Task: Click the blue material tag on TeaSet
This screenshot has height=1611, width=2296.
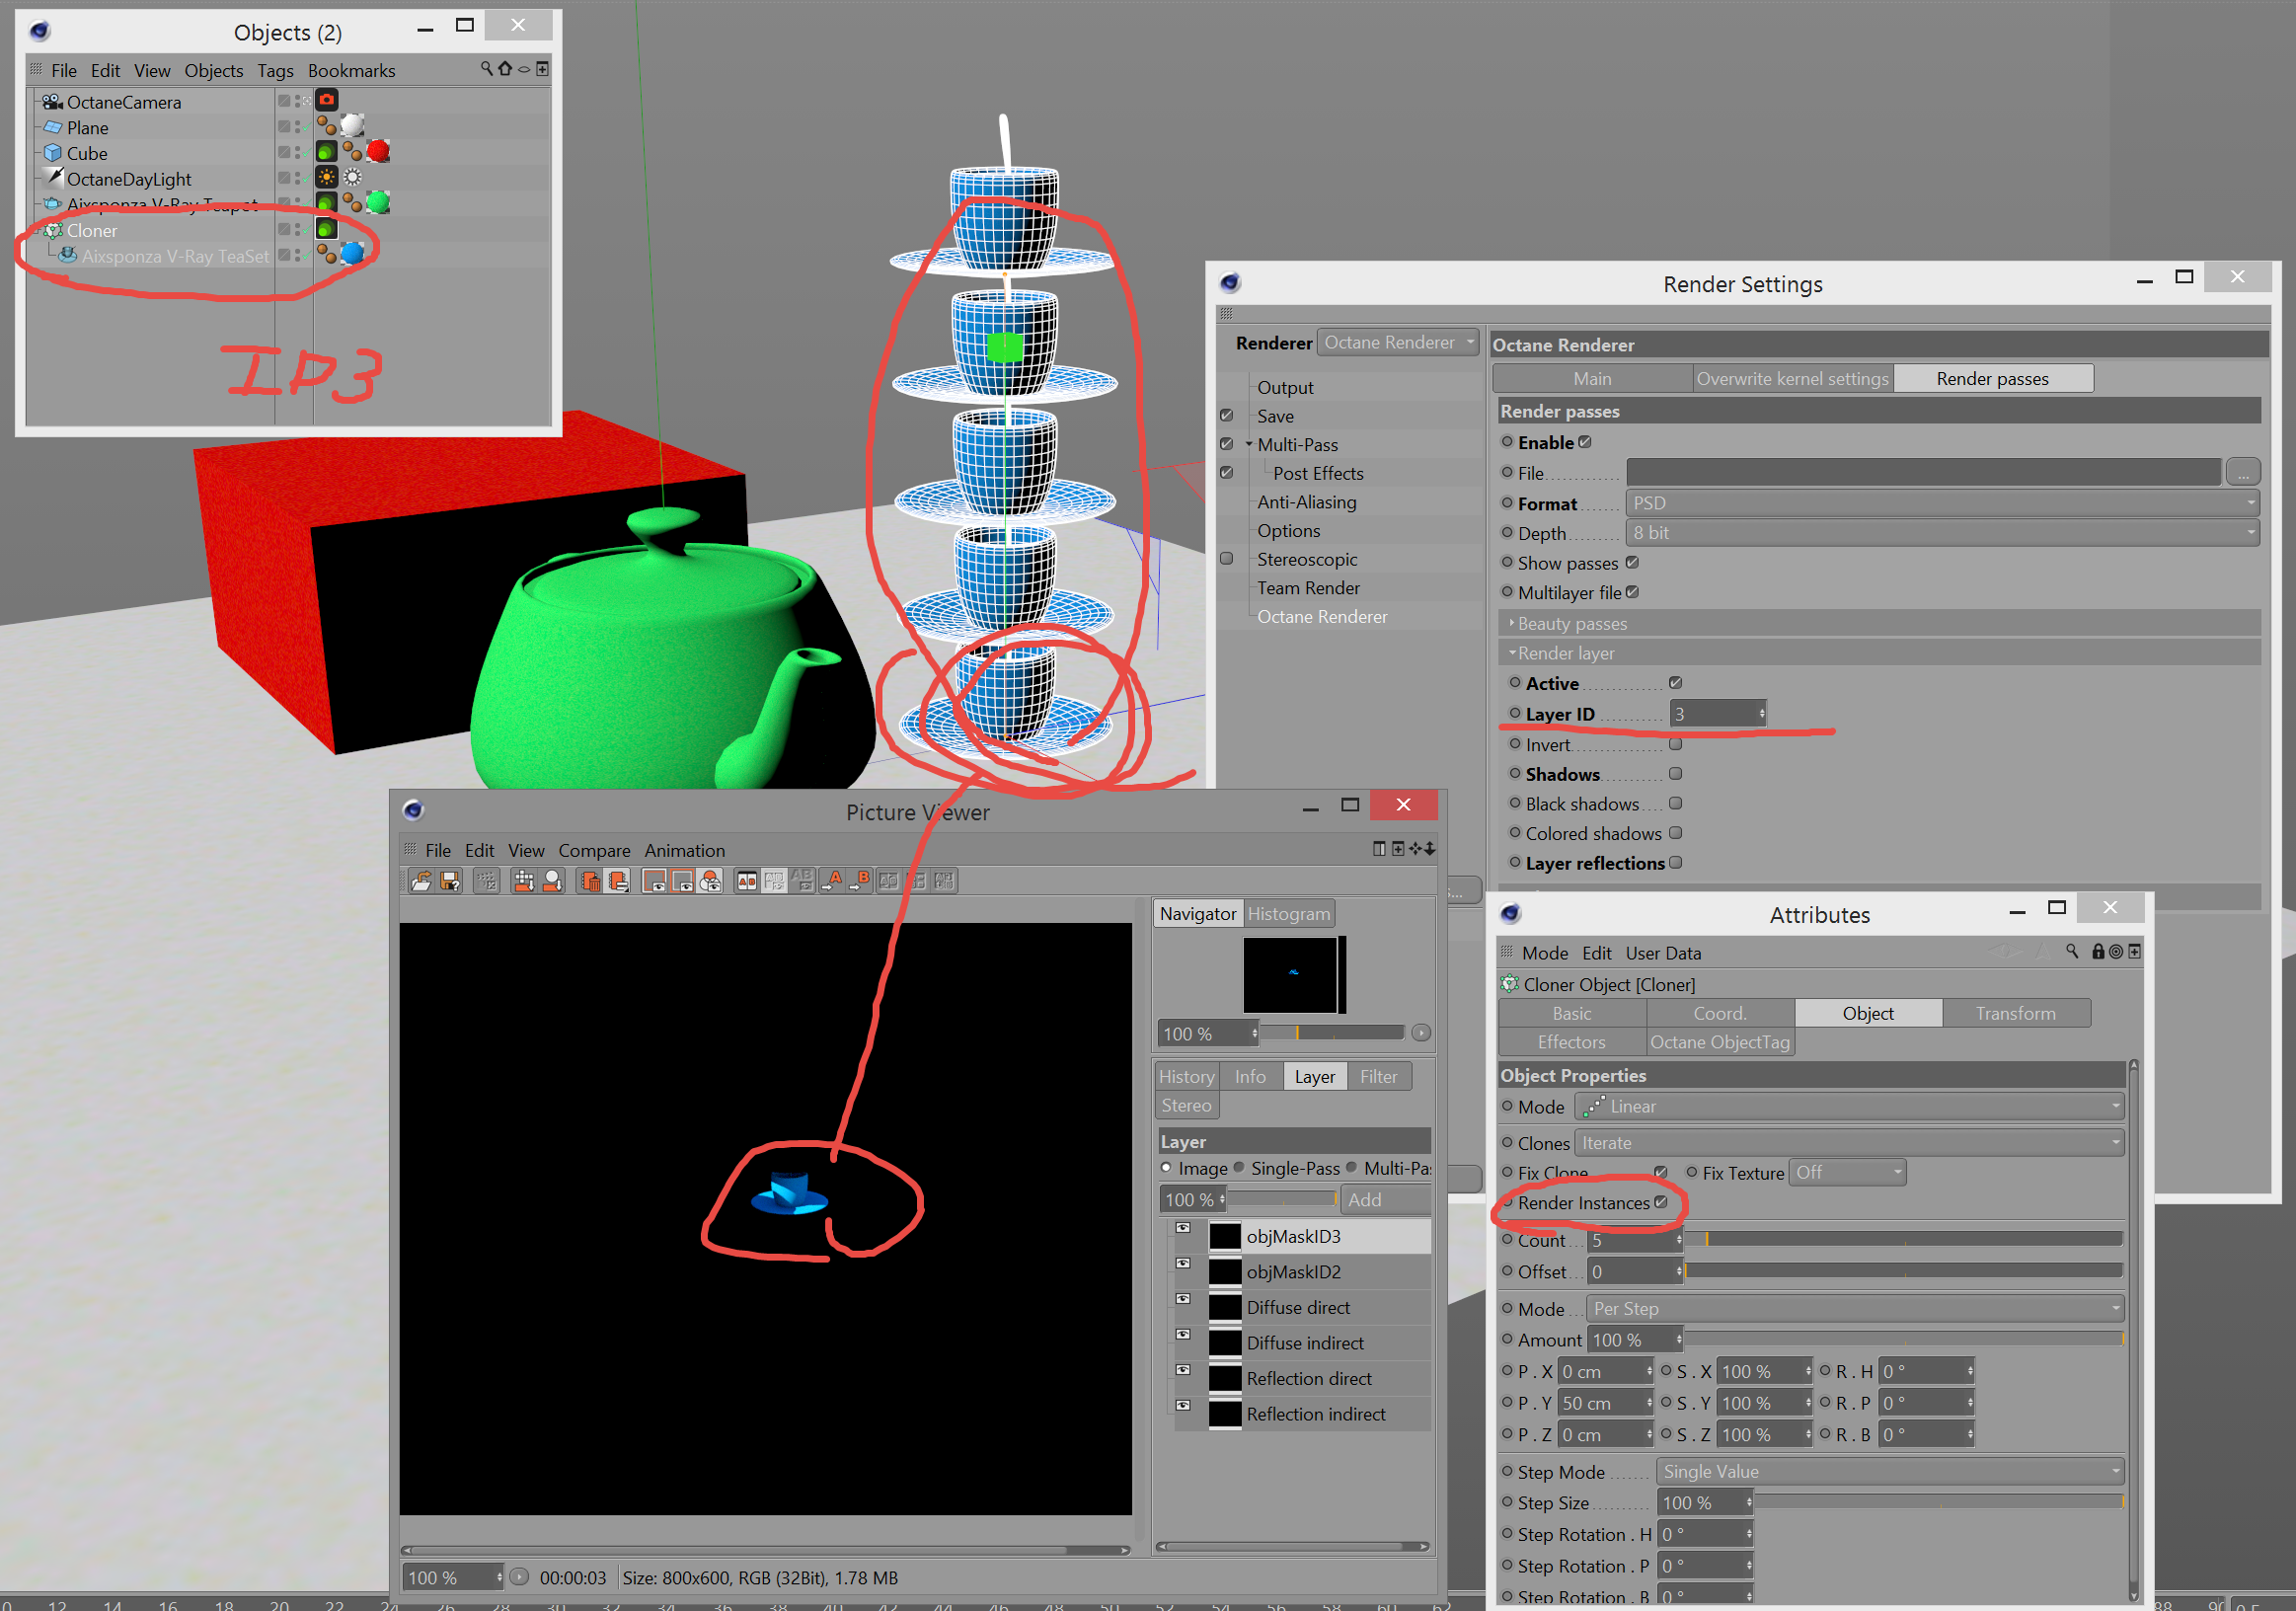Action: [352, 255]
